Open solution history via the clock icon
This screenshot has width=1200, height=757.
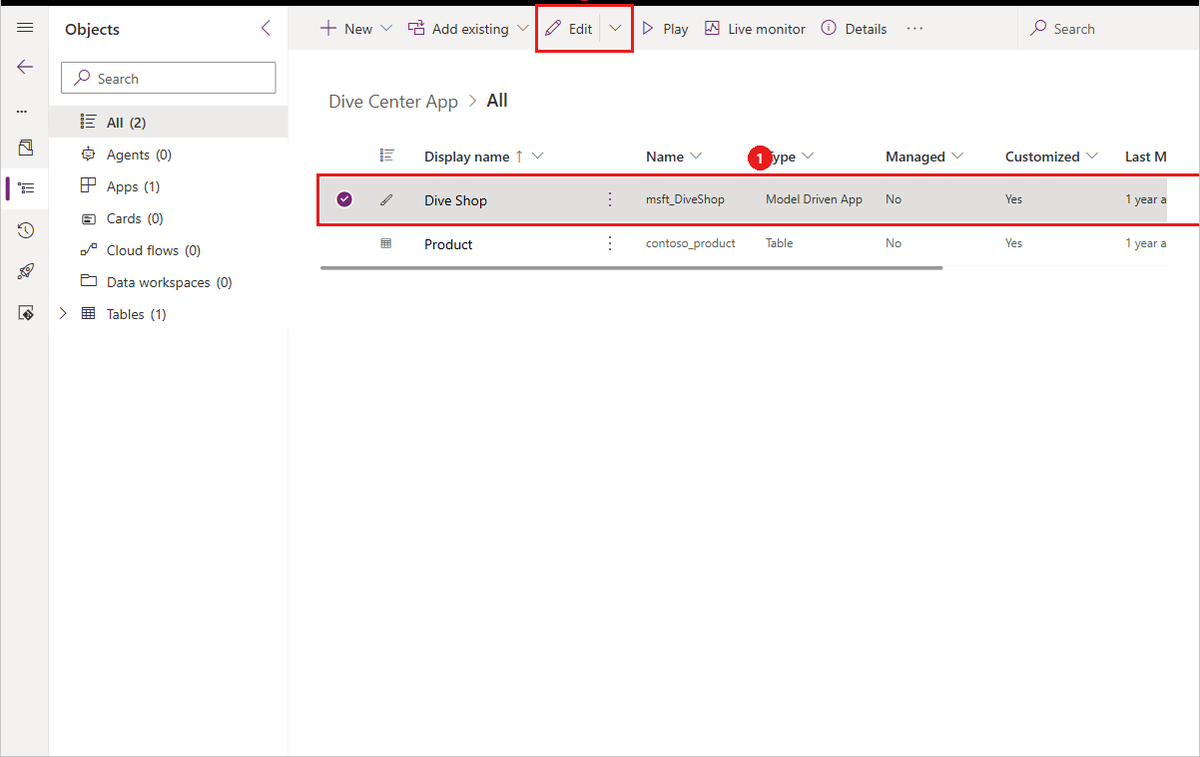25,230
